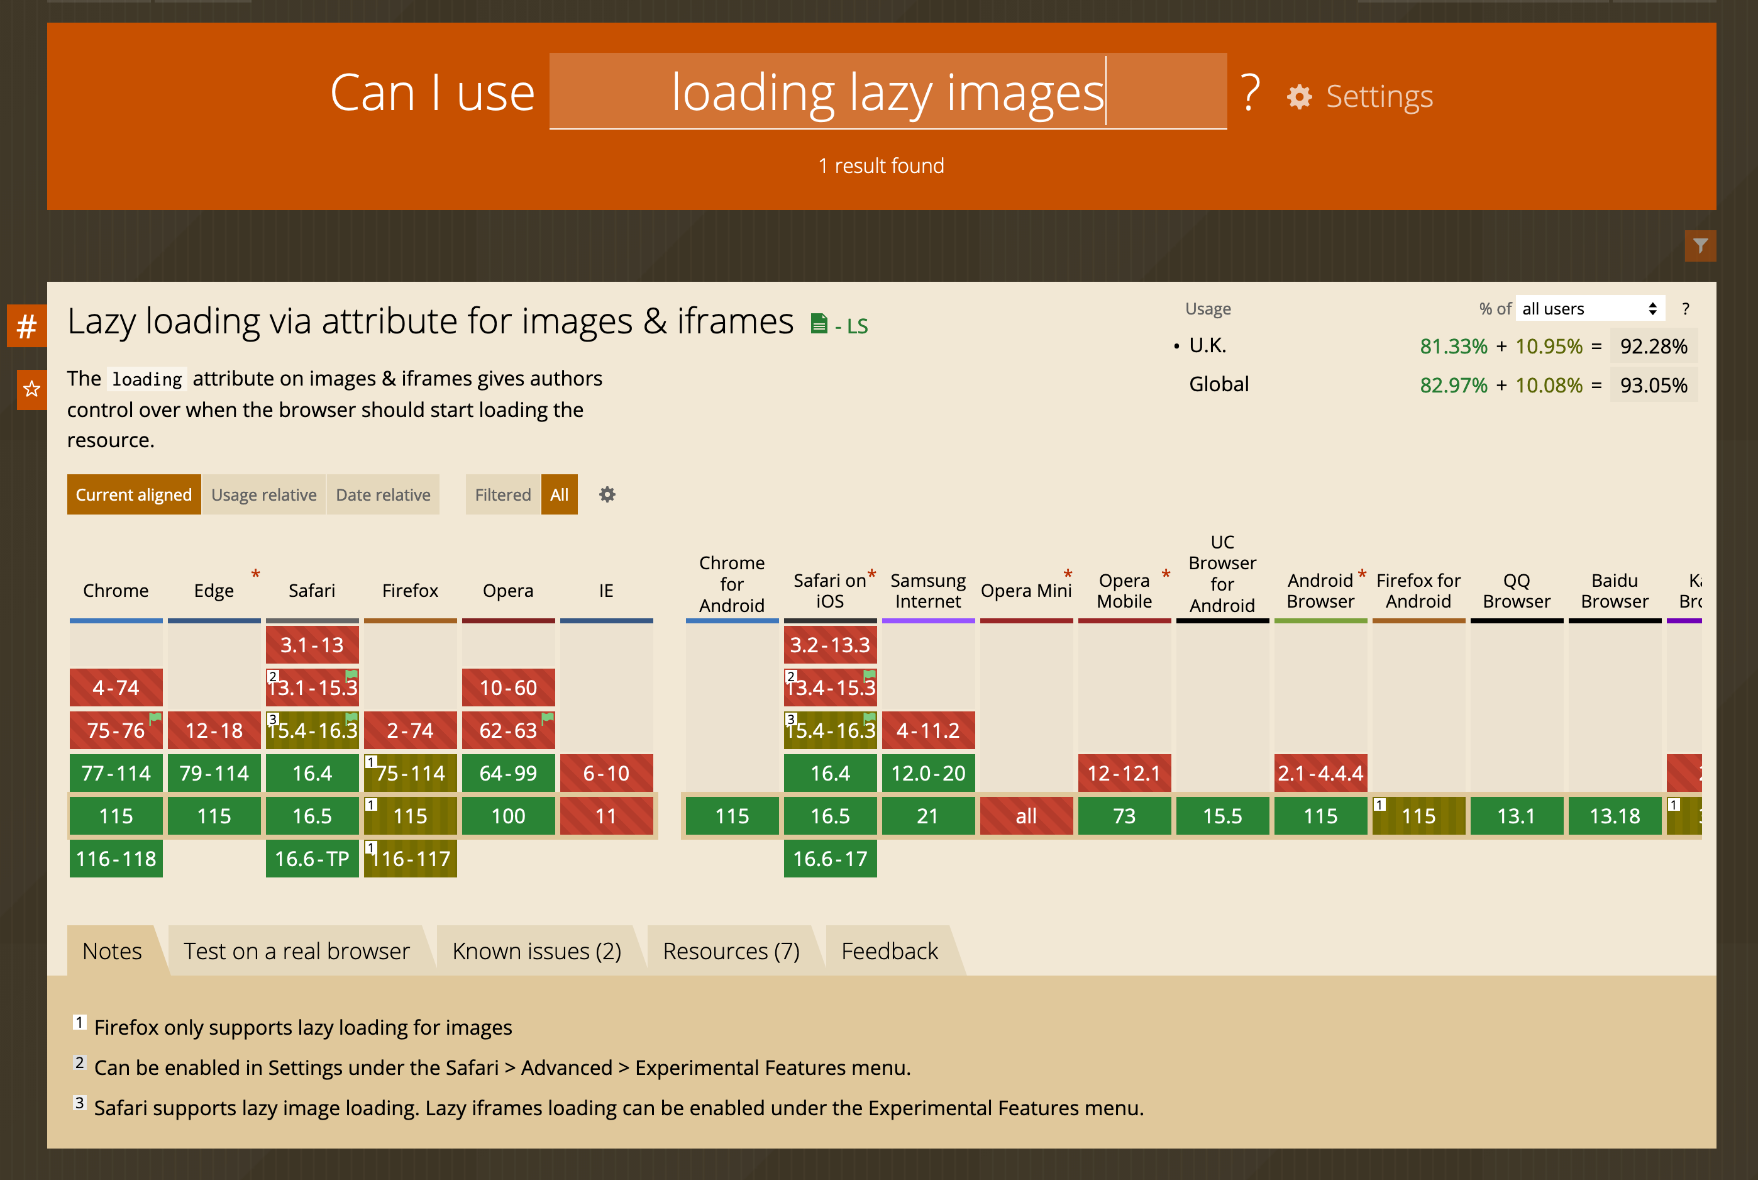Select Firefox 75-114 partial support cell

click(410, 773)
